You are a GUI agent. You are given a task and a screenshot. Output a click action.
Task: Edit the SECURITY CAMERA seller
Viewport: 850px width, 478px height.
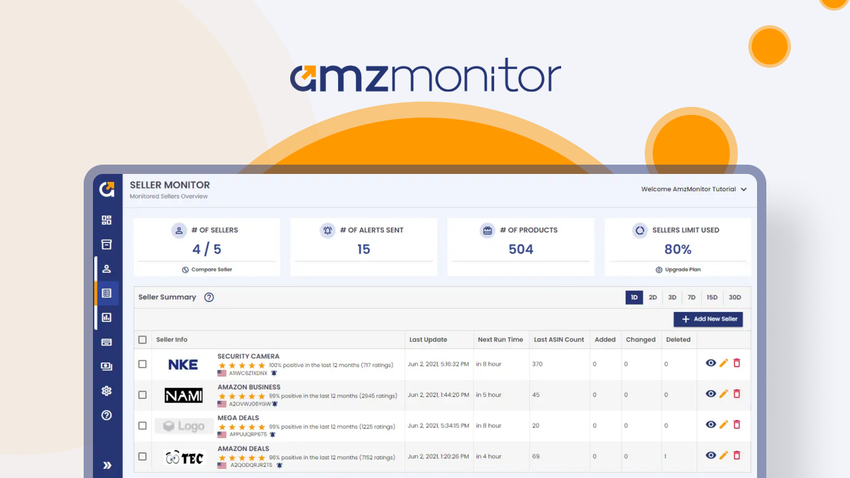(724, 363)
